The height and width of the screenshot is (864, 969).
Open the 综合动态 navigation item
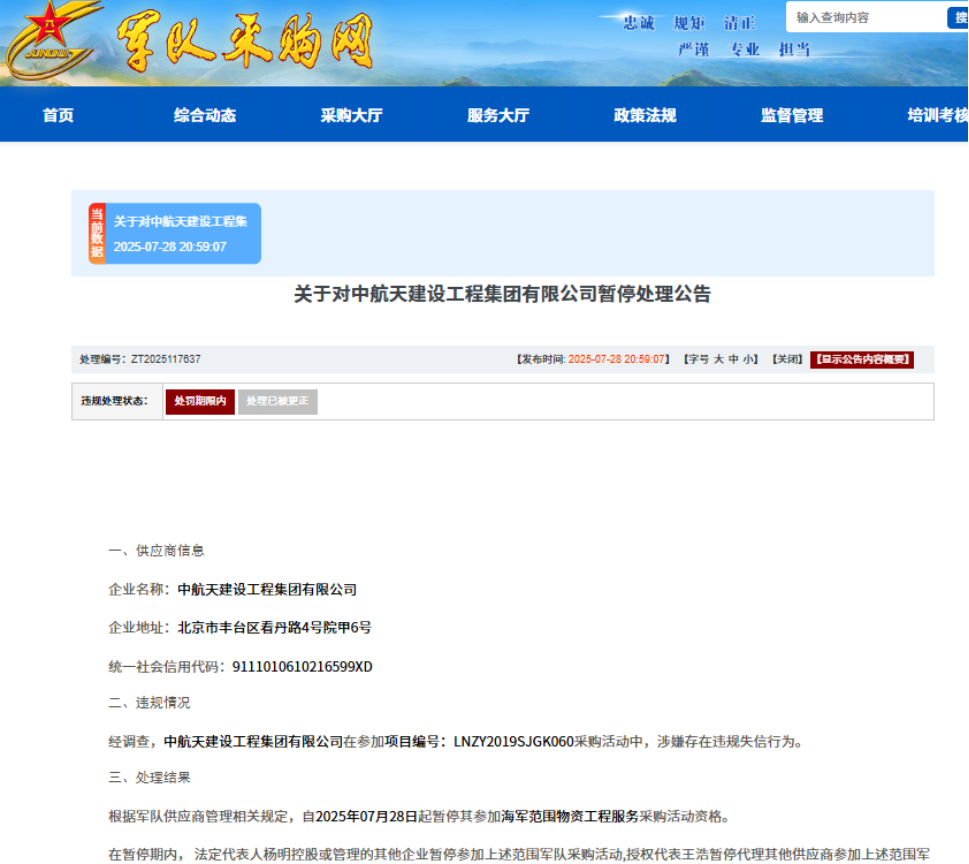pyautogui.click(x=205, y=116)
